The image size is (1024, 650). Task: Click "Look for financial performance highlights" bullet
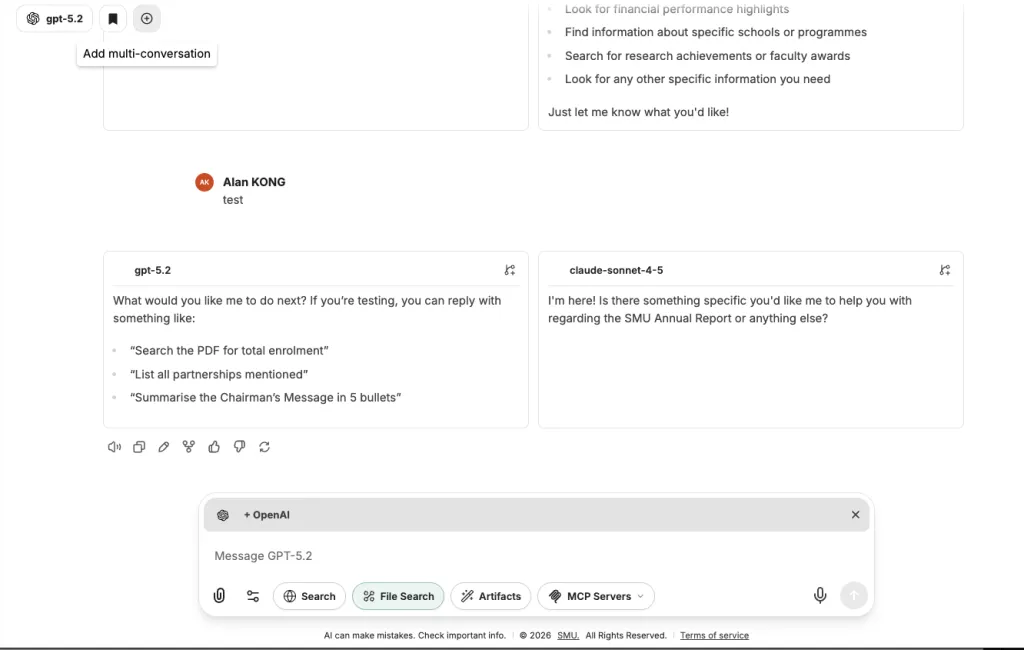click(677, 9)
